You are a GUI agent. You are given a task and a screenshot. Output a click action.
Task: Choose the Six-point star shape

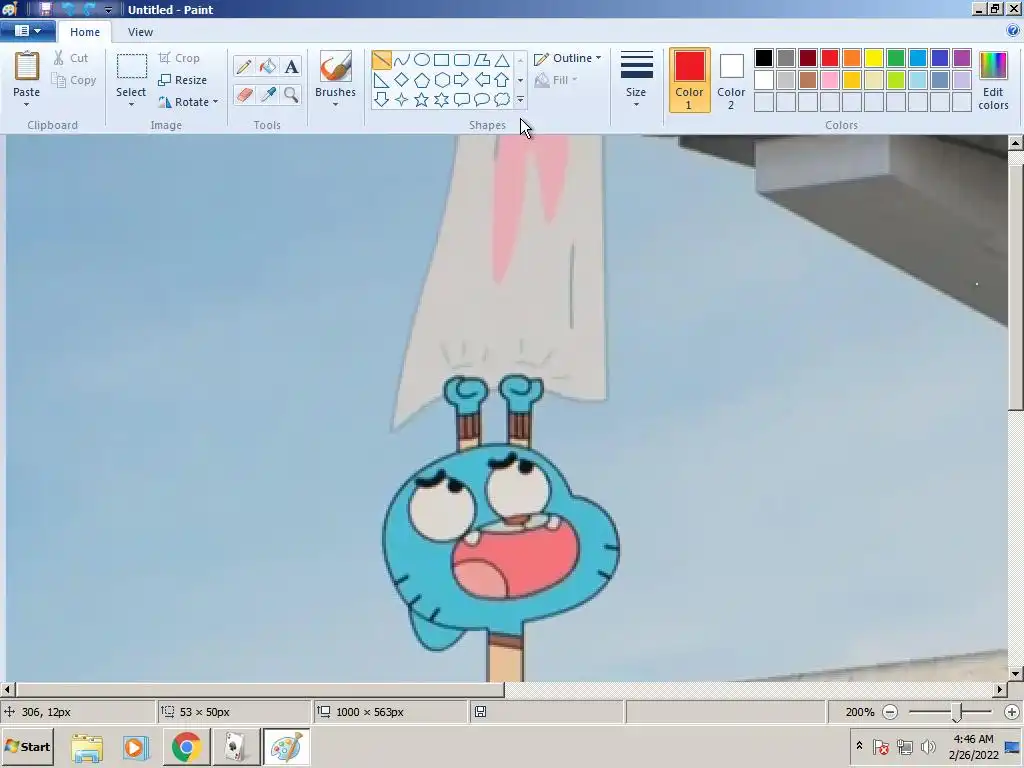pyautogui.click(x=441, y=99)
